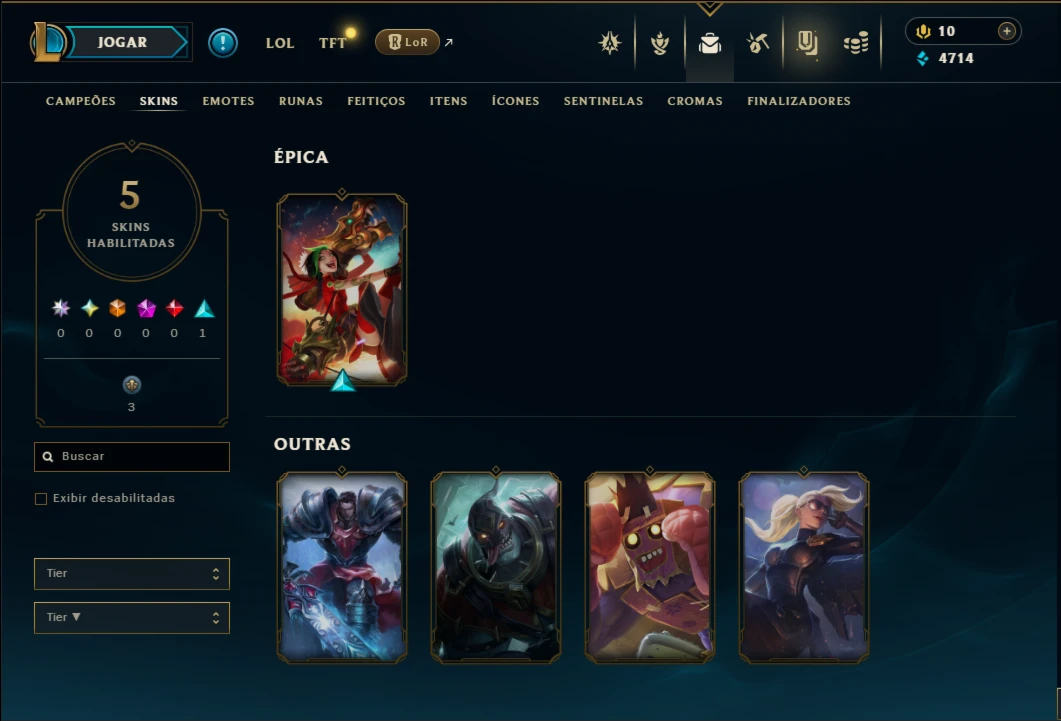Select the TFT game link
Screen dimensions: 1061x721
tap(332, 43)
